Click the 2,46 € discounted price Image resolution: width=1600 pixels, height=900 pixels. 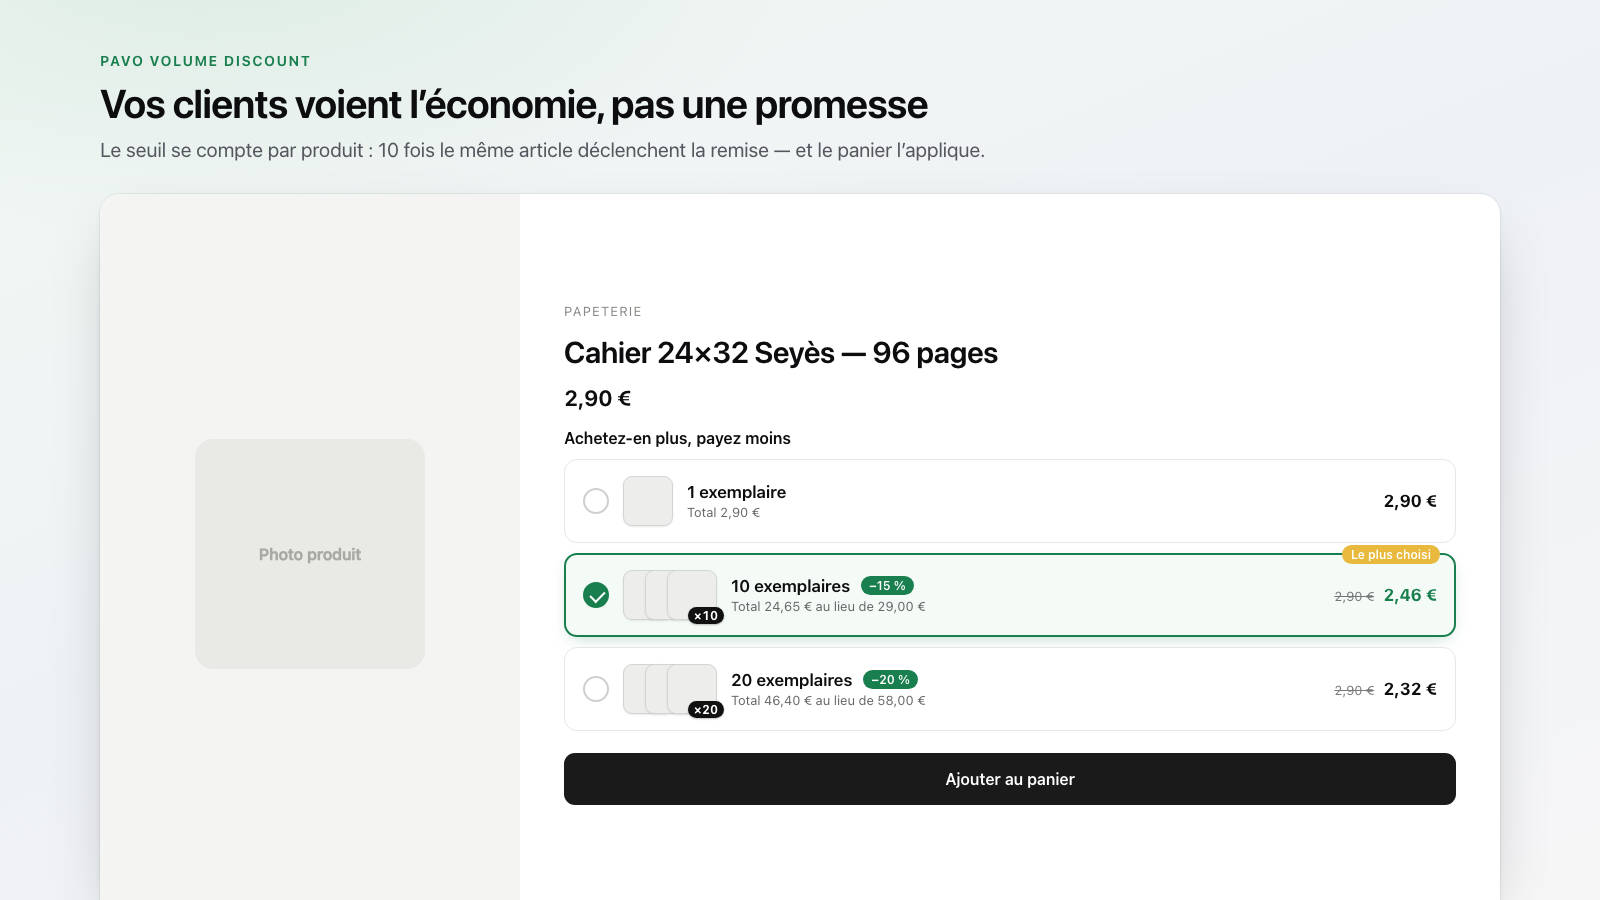pos(1410,595)
